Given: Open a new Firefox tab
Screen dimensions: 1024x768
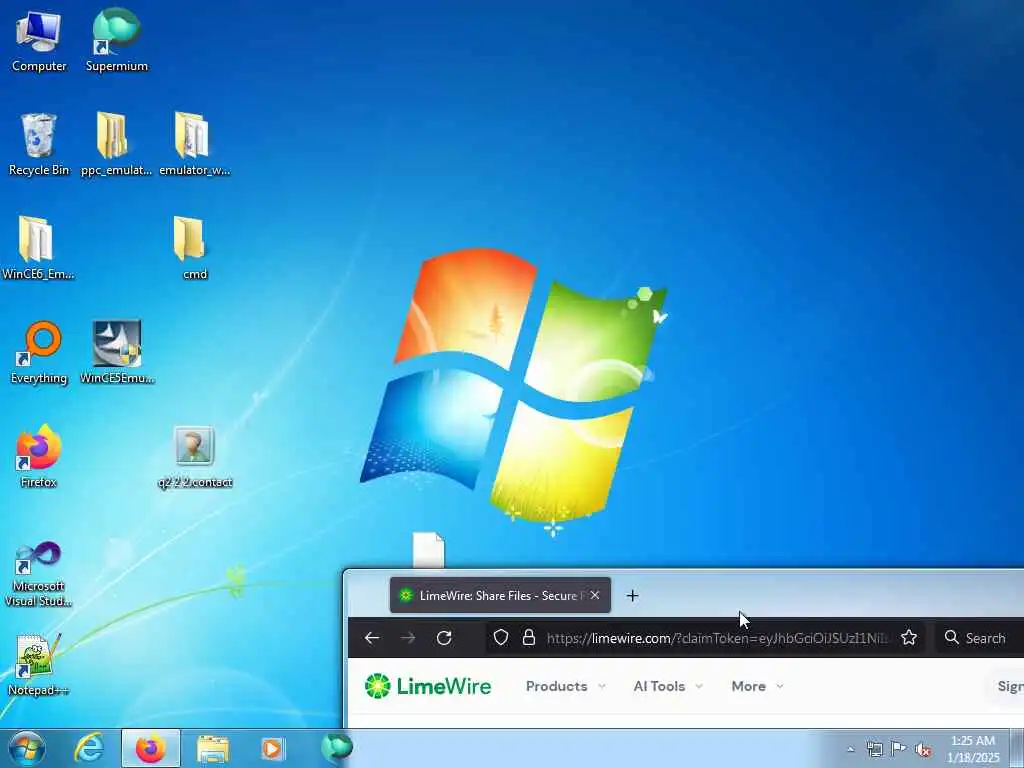Looking at the screenshot, I should click(x=632, y=596).
